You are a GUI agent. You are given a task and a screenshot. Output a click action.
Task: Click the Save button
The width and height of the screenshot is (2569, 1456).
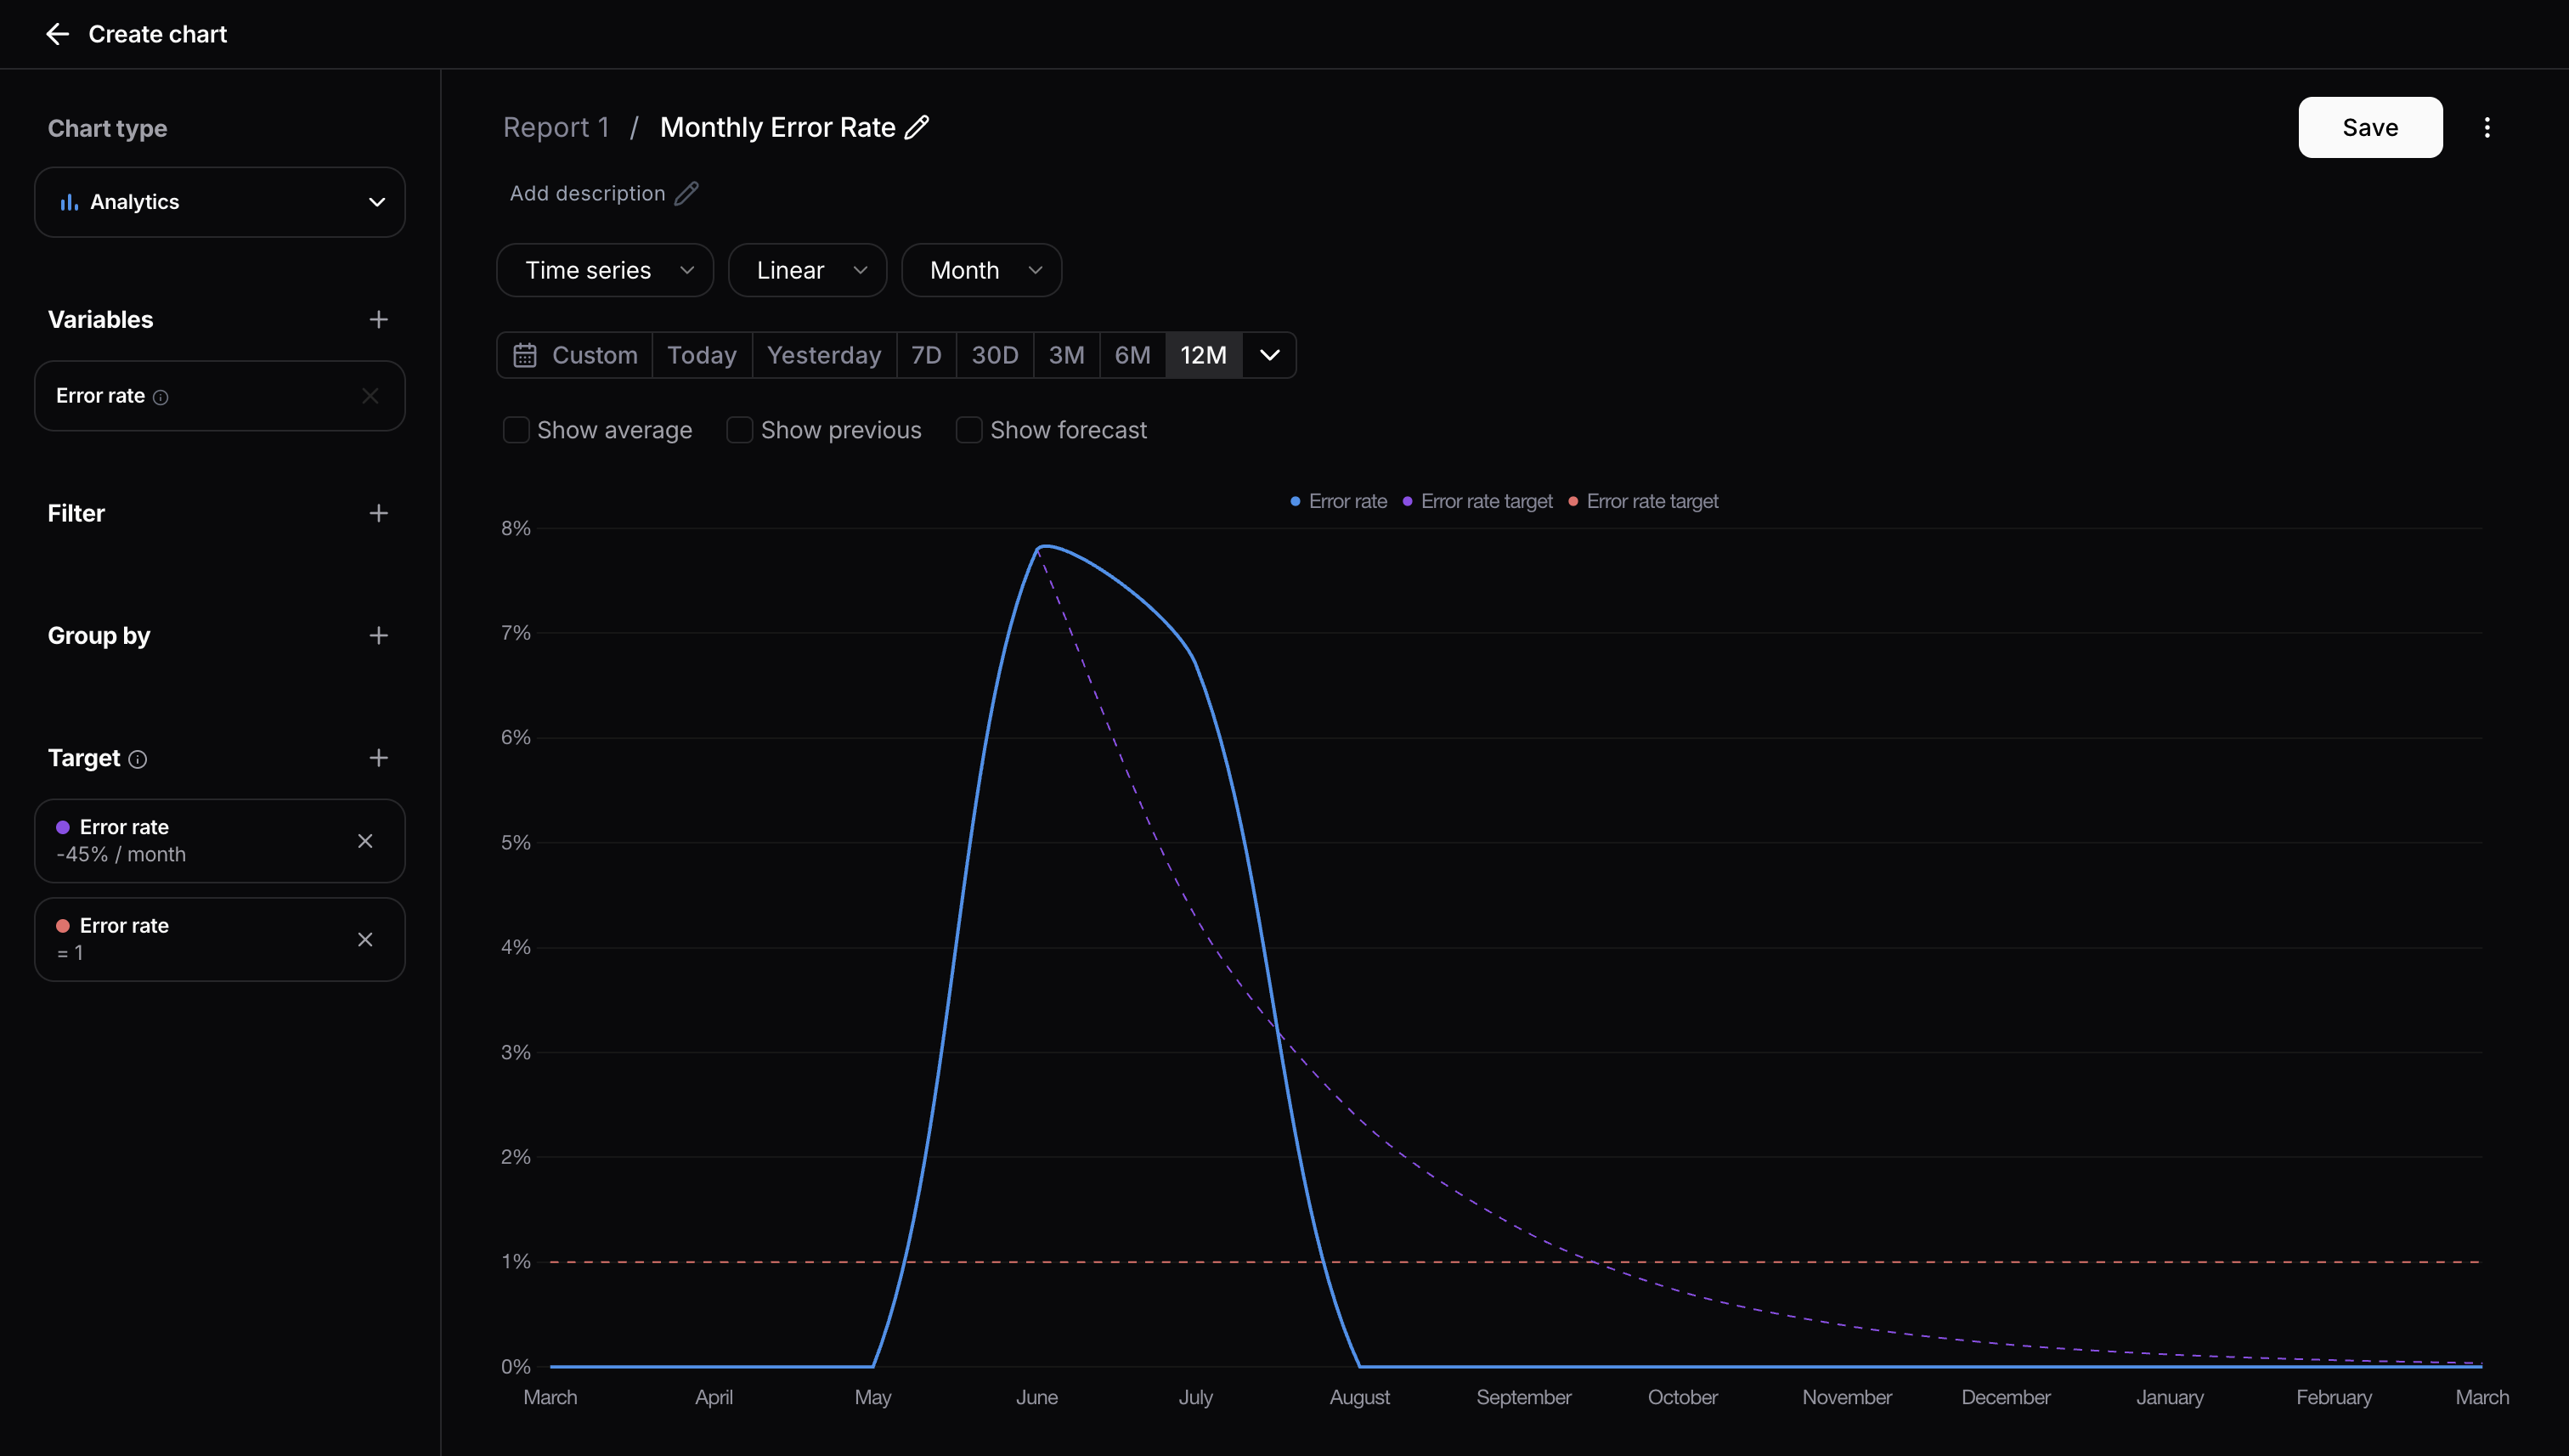point(2371,127)
